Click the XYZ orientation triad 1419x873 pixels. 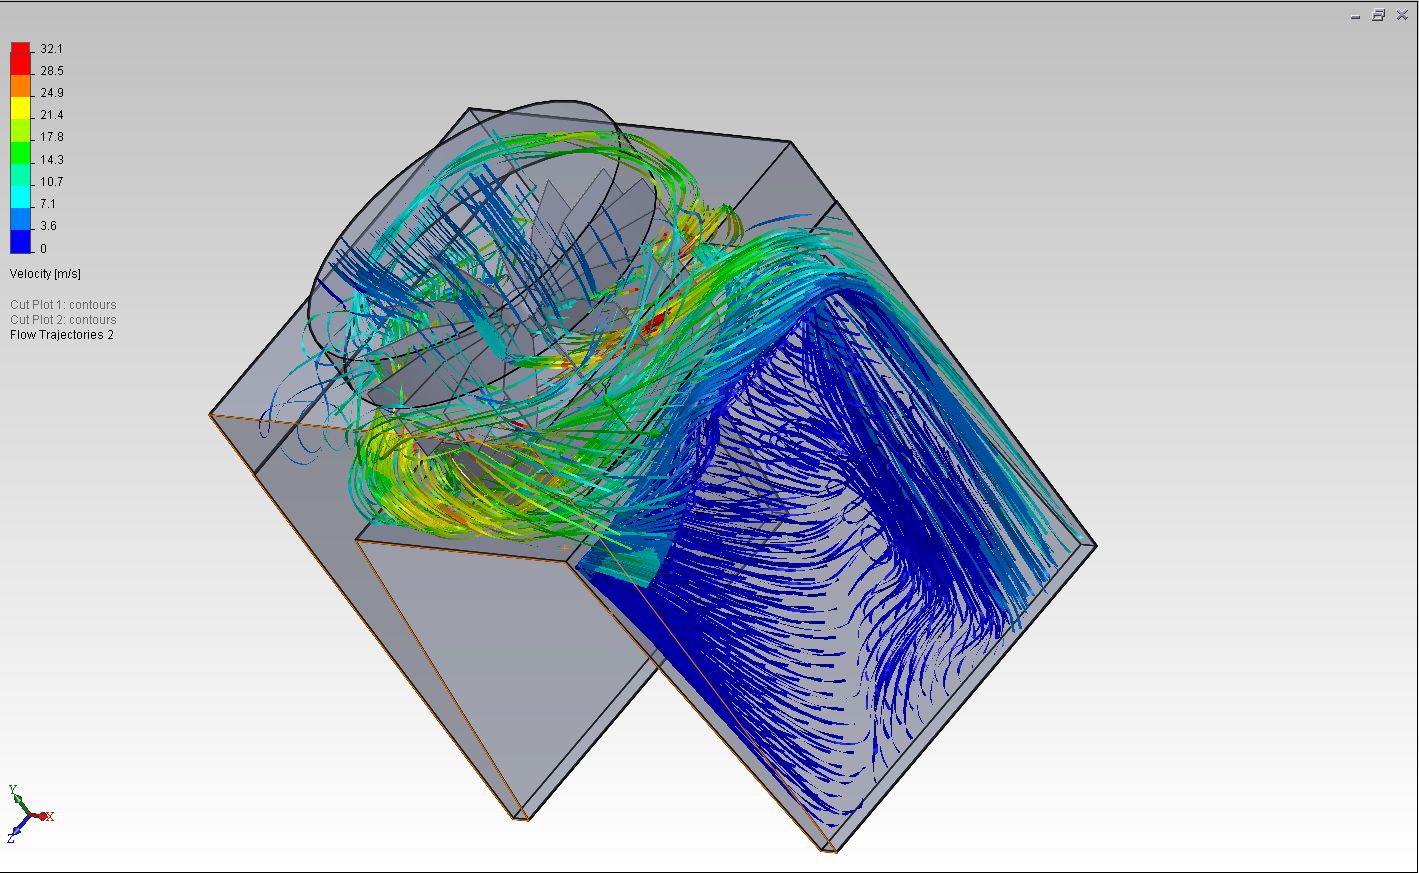point(28,812)
